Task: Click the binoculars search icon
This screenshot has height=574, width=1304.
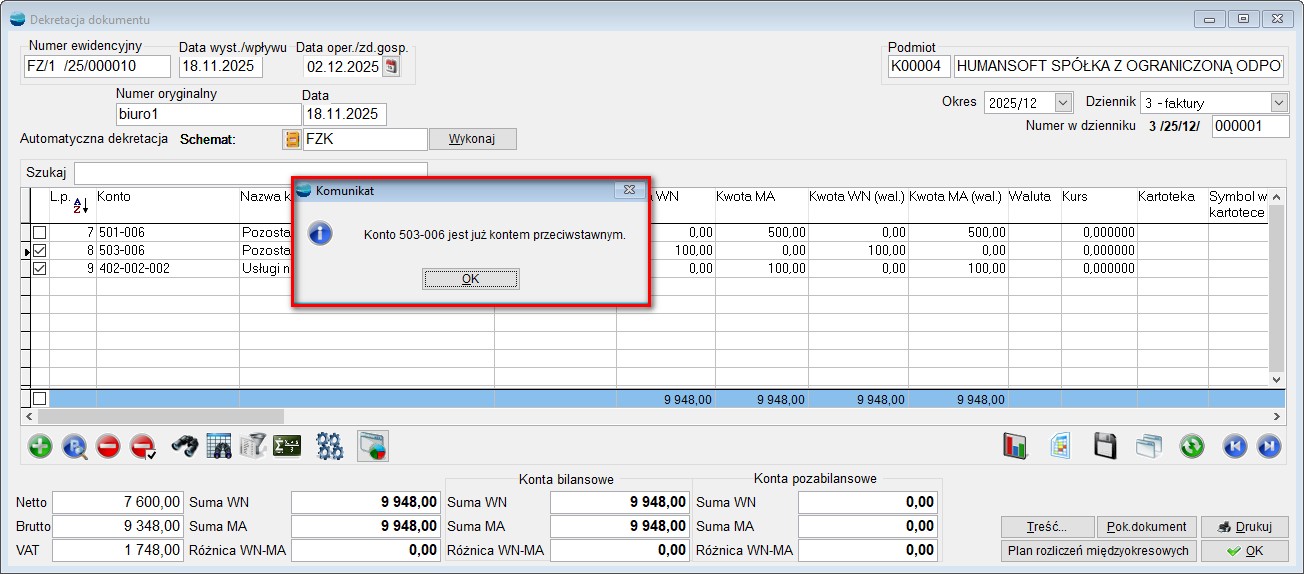Action: [x=185, y=446]
